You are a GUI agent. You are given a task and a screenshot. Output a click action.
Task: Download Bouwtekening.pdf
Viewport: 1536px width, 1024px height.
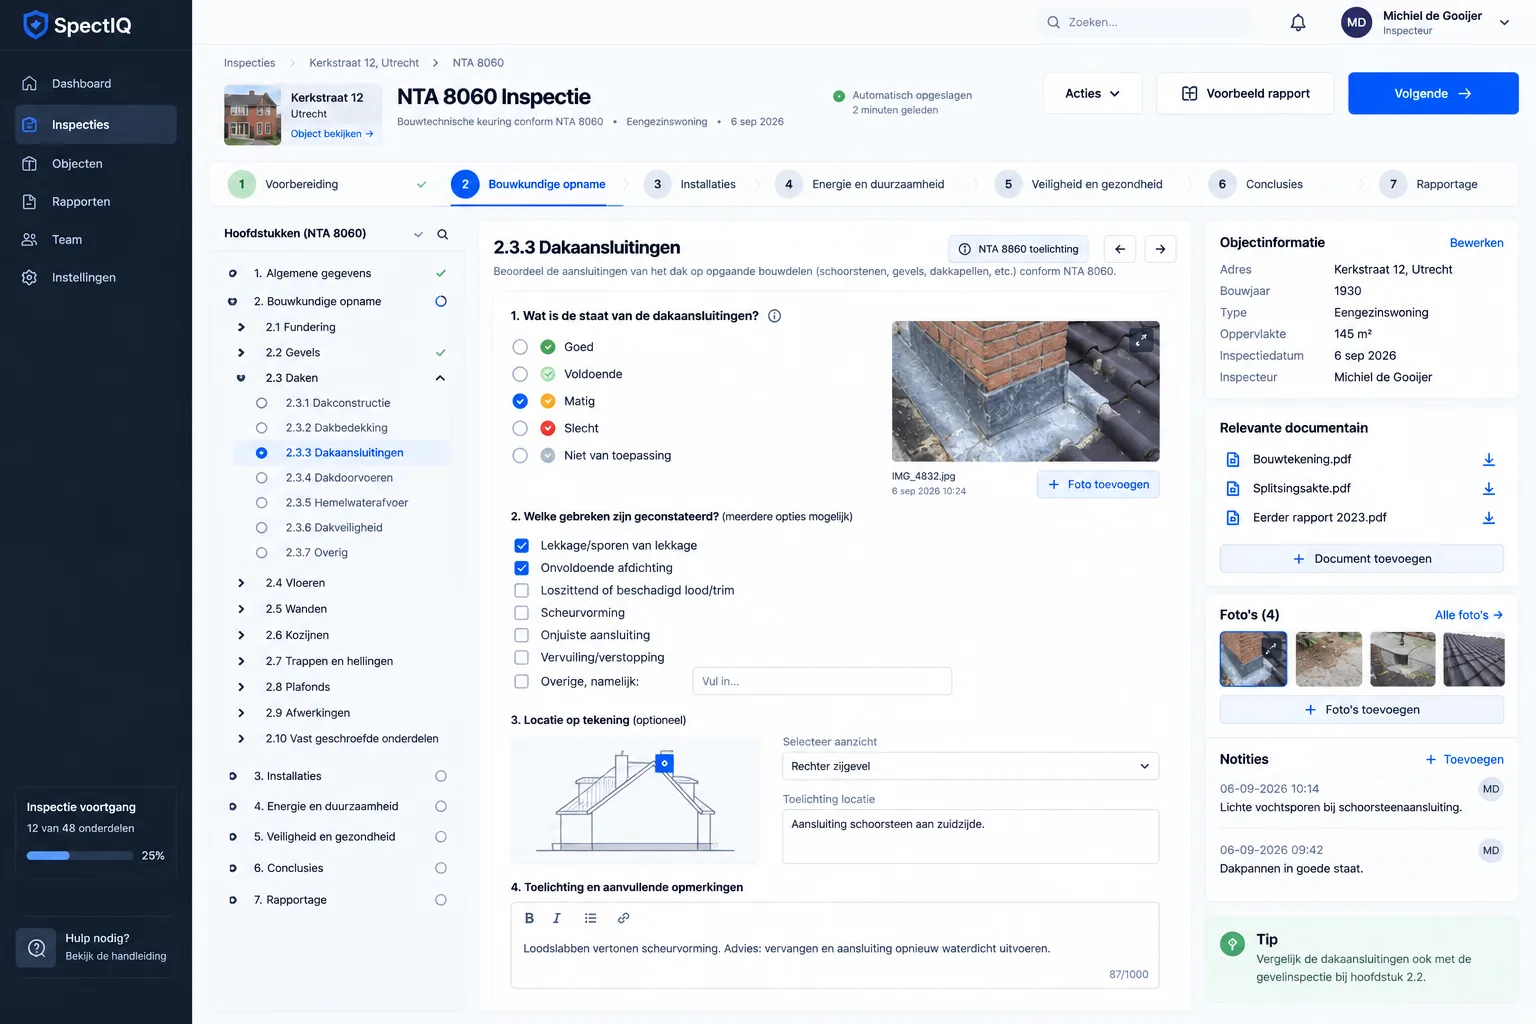(1488, 460)
